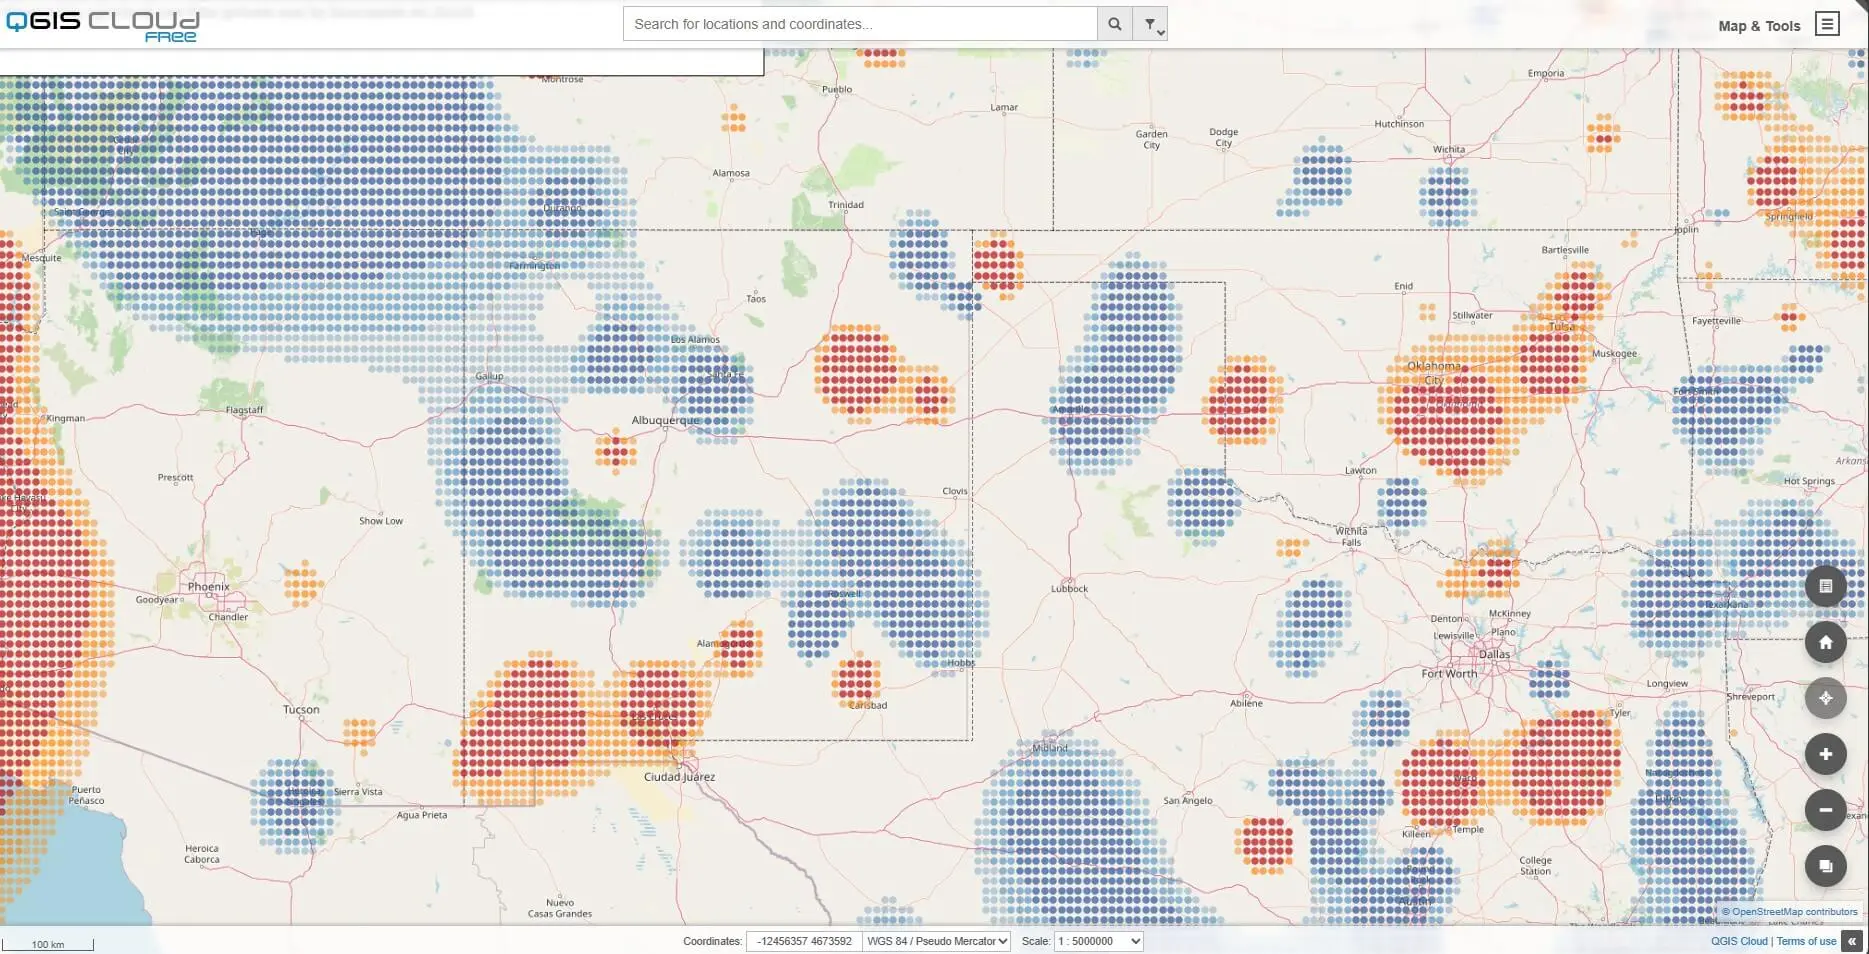
Task: Click the coordinates input field
Action: [804, 941]
